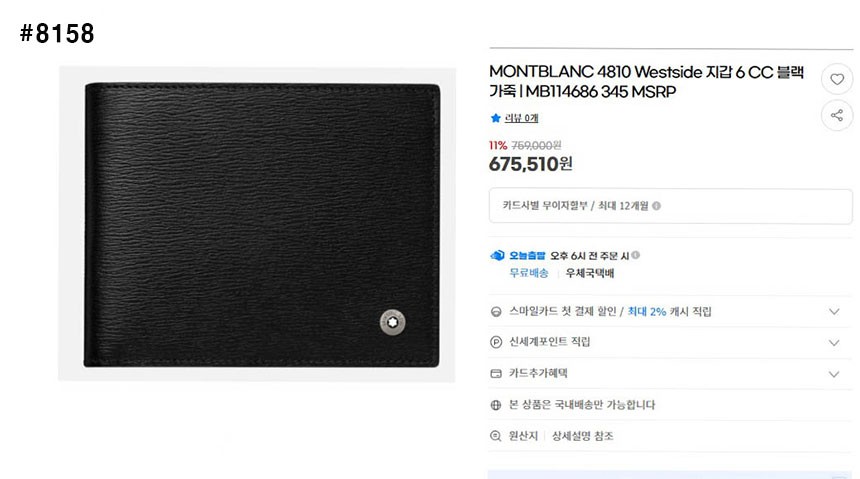This screenshot has width=860, height=479.
Task: Click info icon beside 최대 12개월
Action: (657, 206)
